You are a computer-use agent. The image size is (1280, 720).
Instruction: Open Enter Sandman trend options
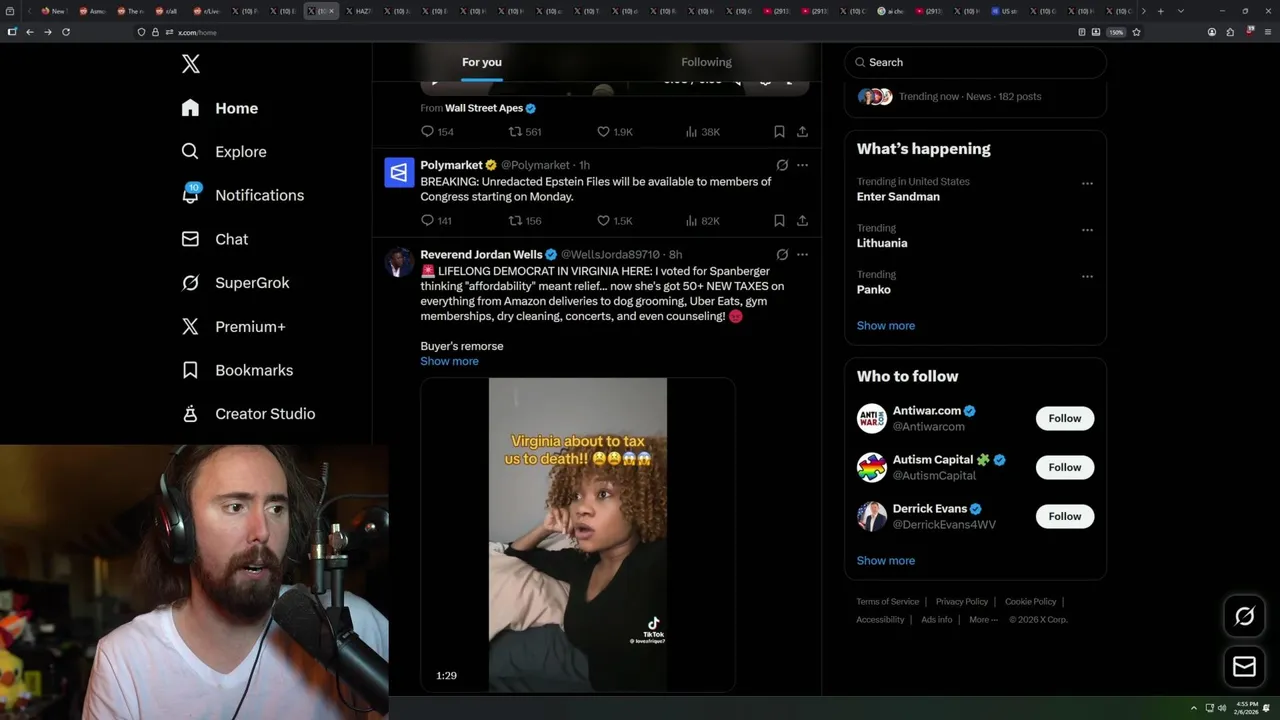pos(1087,184)
